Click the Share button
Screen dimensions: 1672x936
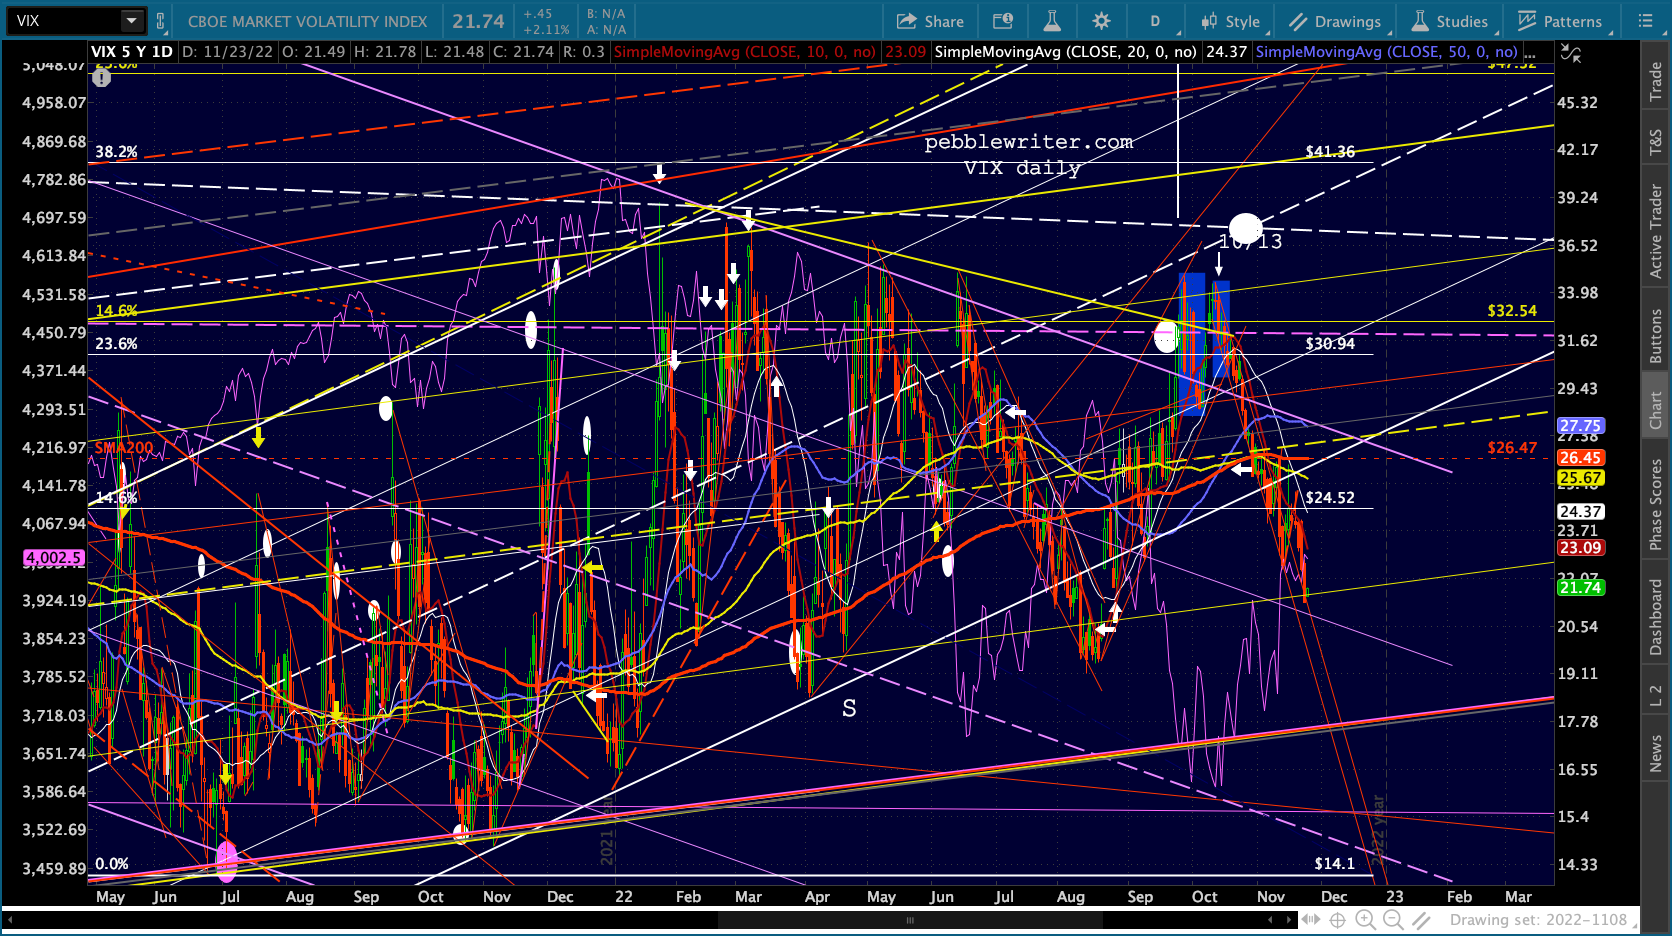[930, 21]
